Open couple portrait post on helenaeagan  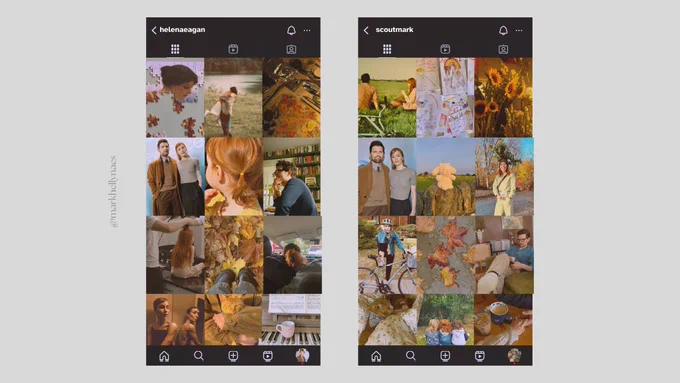175,177
